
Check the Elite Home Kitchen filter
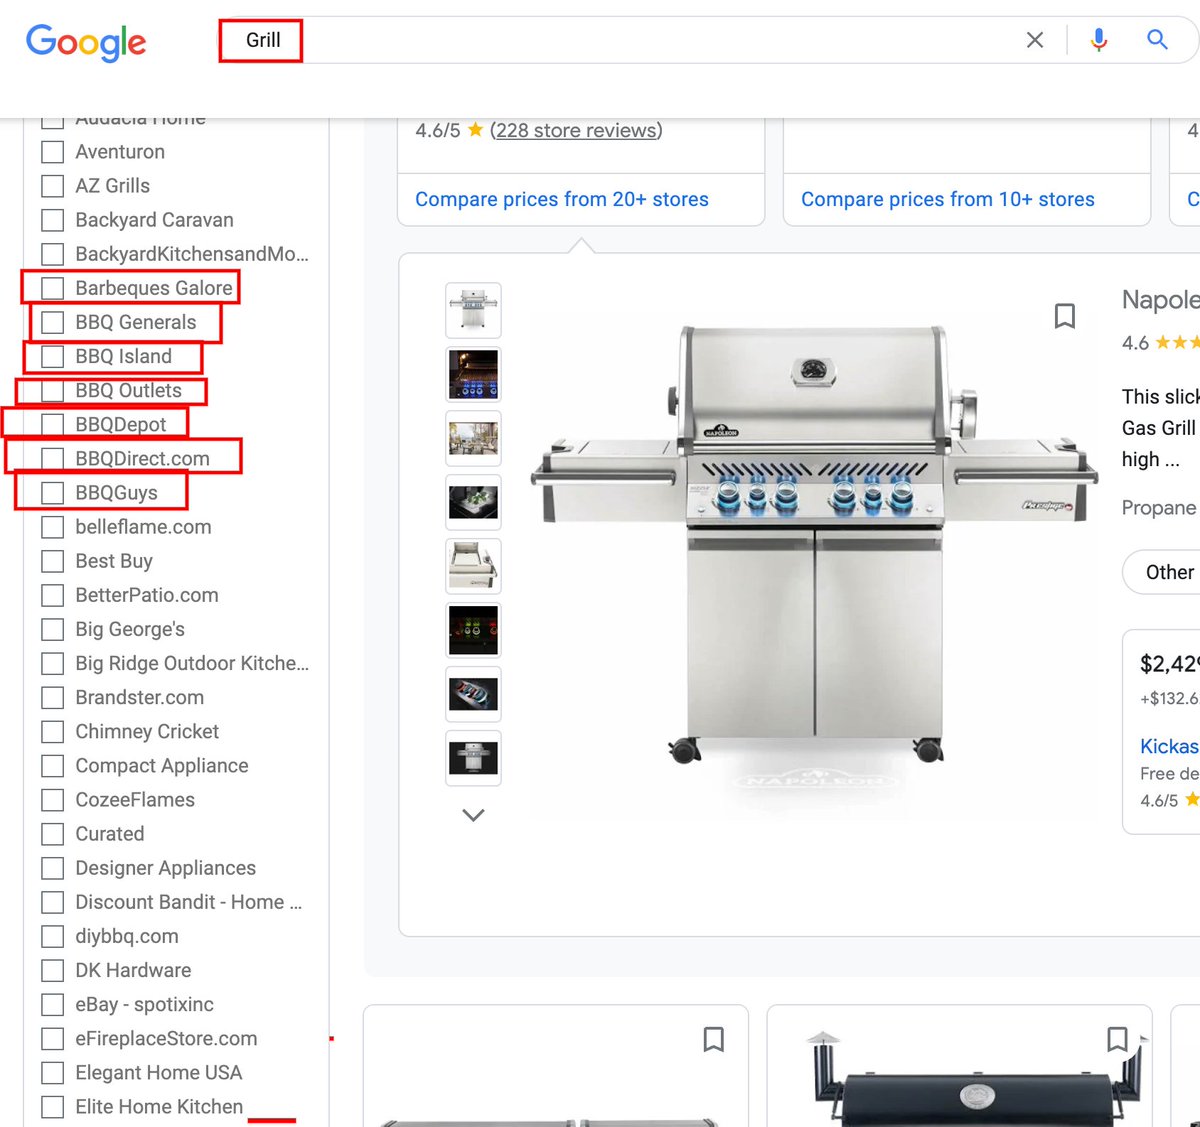(x=53, y=1107)
